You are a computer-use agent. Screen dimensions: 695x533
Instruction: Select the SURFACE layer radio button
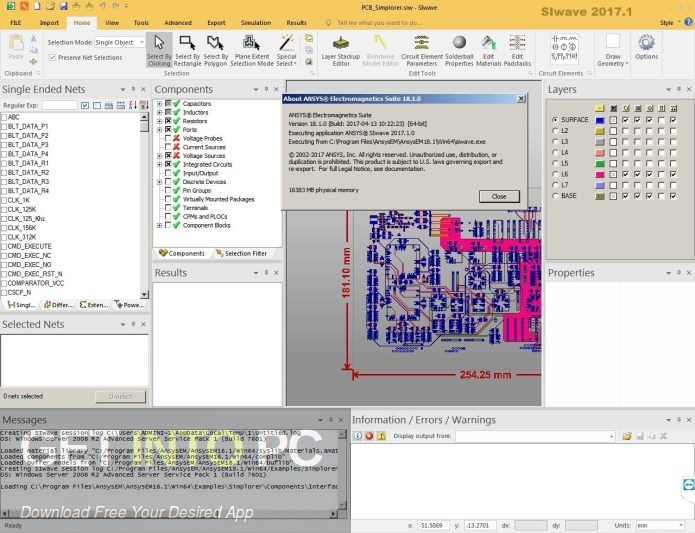(555, 120)
